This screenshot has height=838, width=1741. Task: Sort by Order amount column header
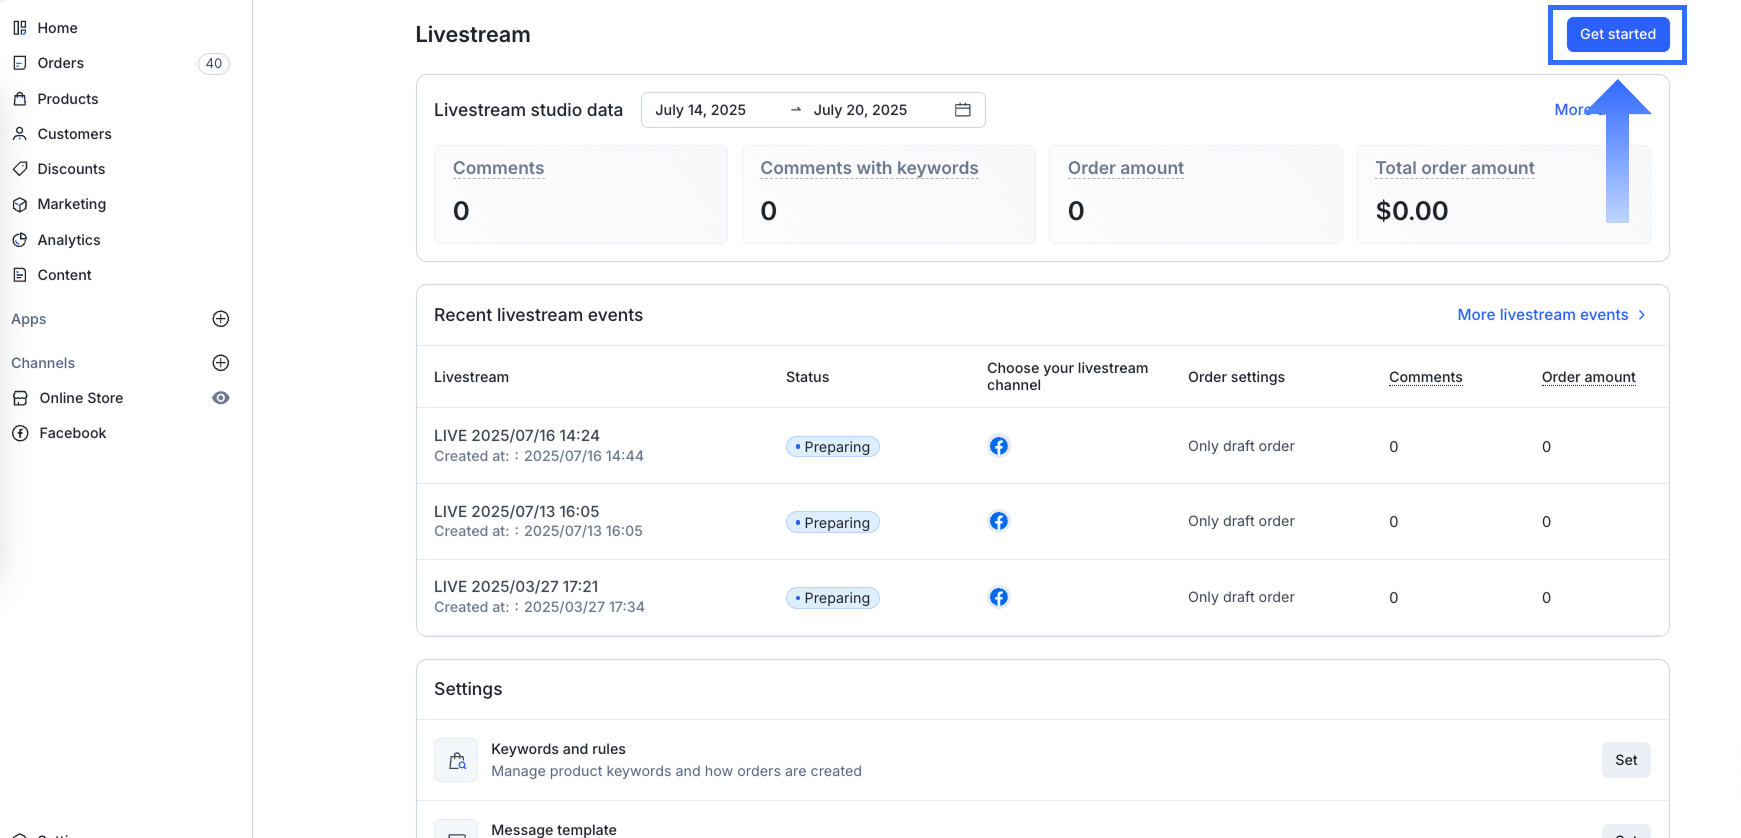tap(1587, 377)
